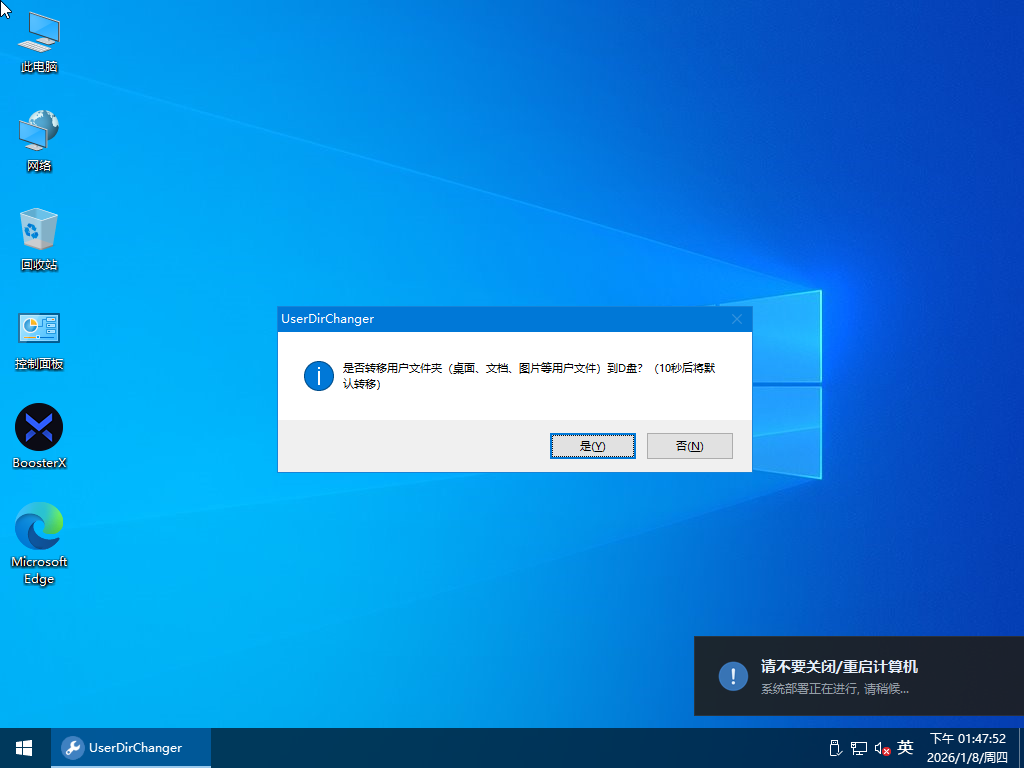
Task: Toggle the 英 input method indicator
Action: tap(905, 748)
